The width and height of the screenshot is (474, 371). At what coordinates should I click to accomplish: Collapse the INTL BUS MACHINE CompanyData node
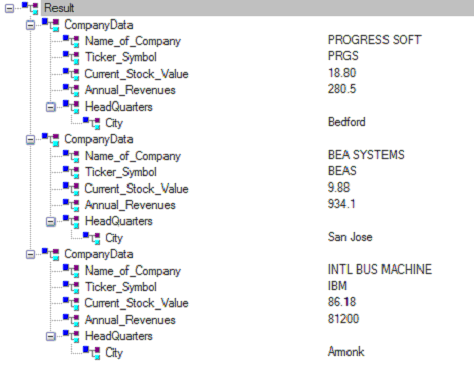click(30, 254)
